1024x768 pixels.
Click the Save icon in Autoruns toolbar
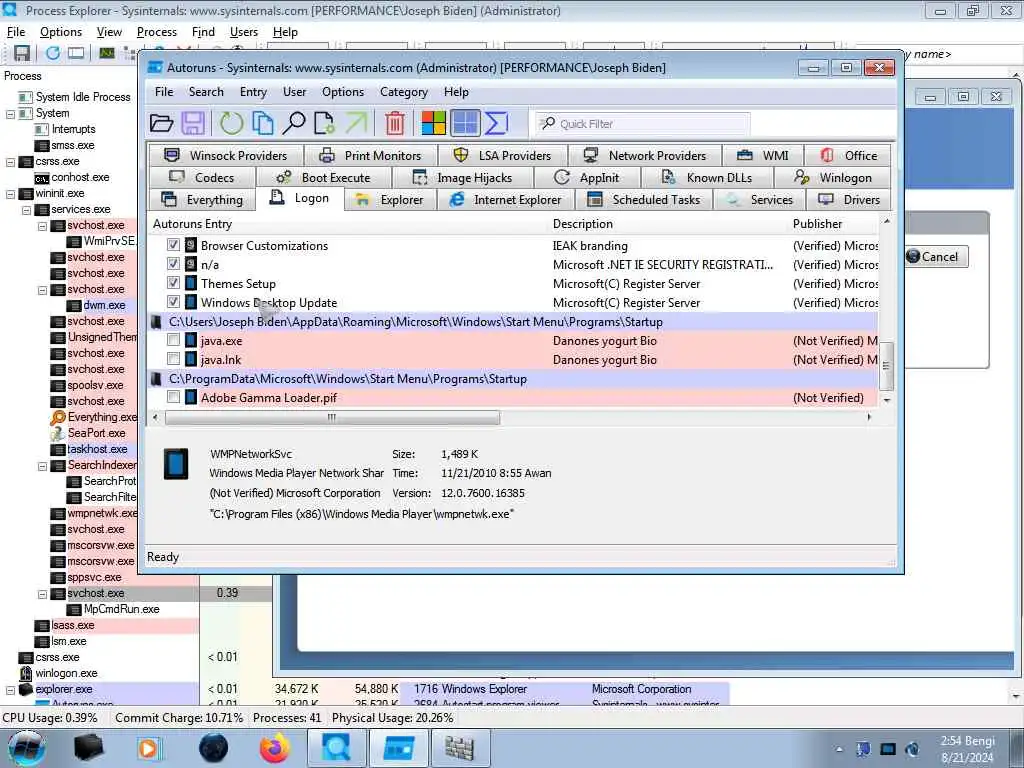click(193, 123)
